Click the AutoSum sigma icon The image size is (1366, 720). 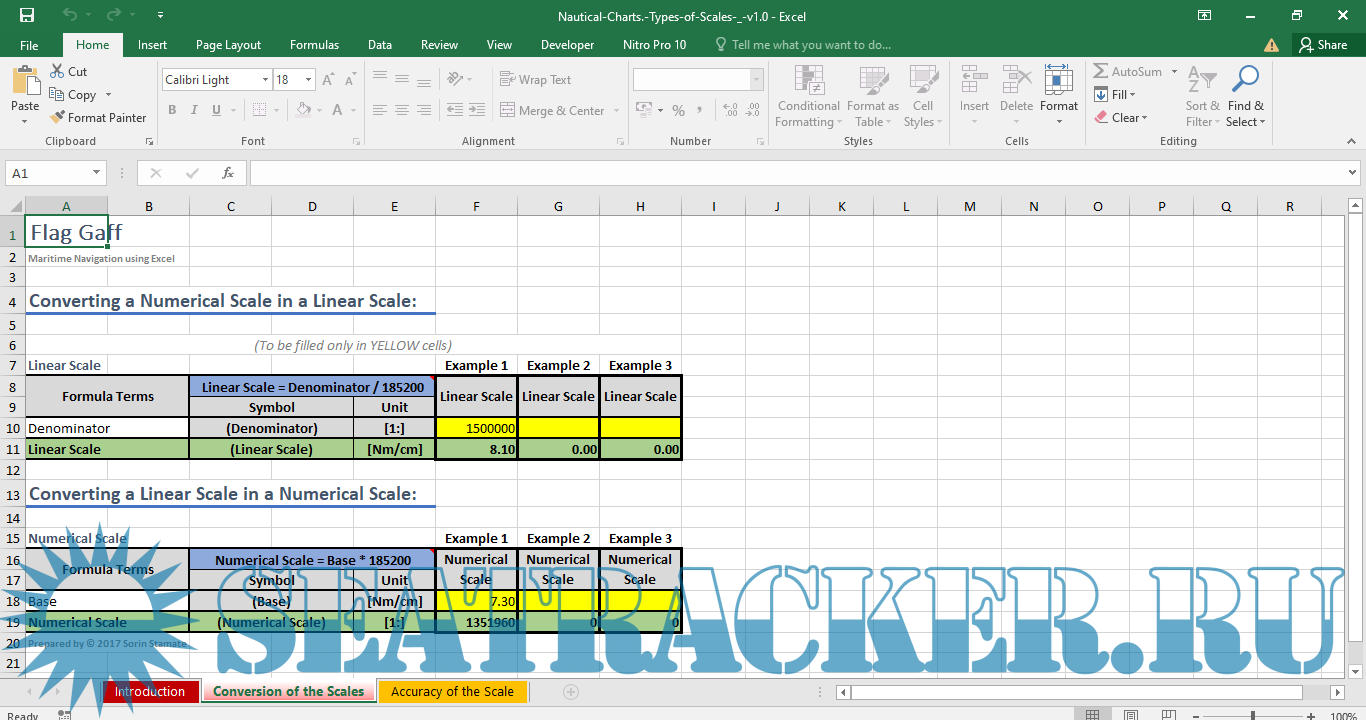pos(1101,72)
